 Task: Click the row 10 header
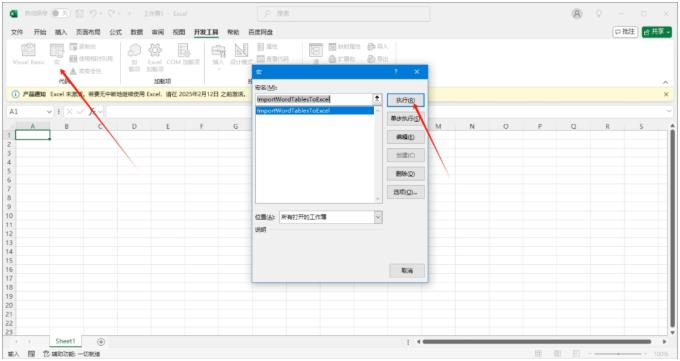(x=9, y=216)
